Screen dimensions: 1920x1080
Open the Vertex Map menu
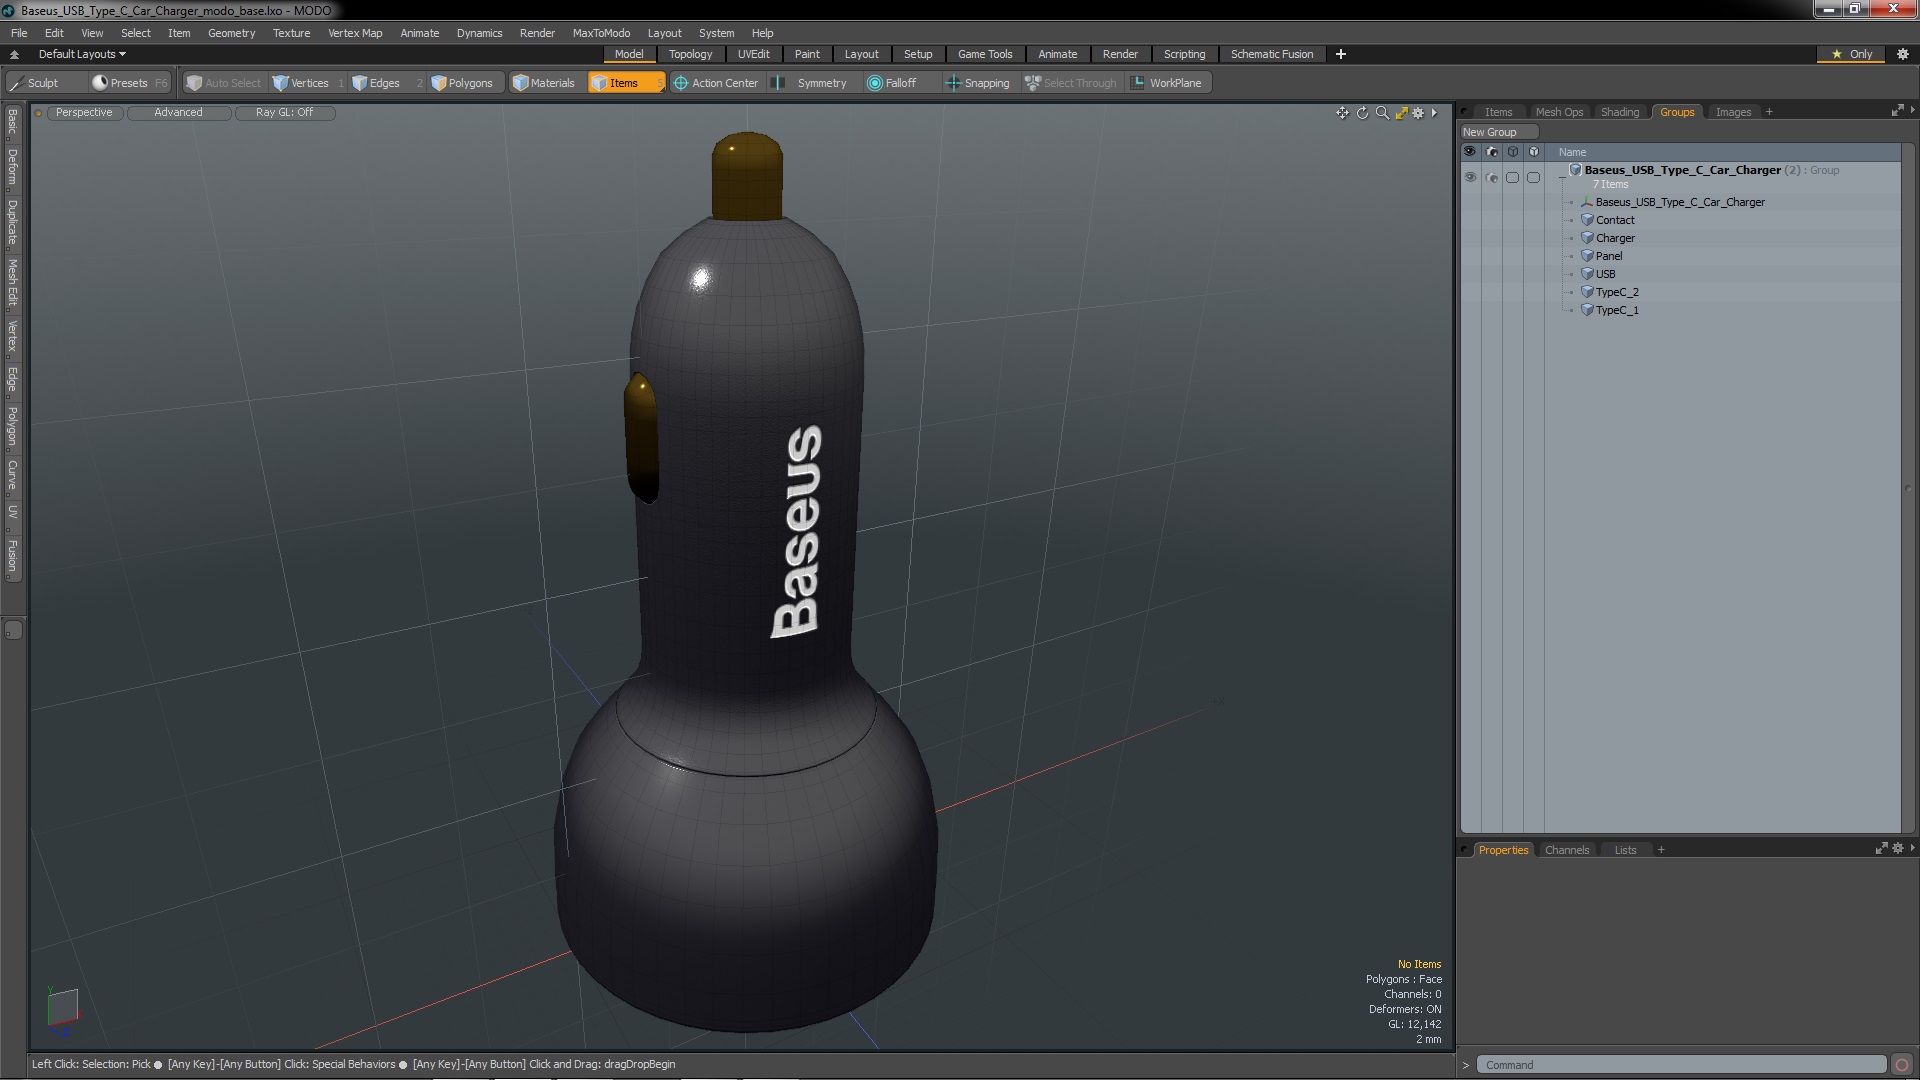tap(355, 33)
